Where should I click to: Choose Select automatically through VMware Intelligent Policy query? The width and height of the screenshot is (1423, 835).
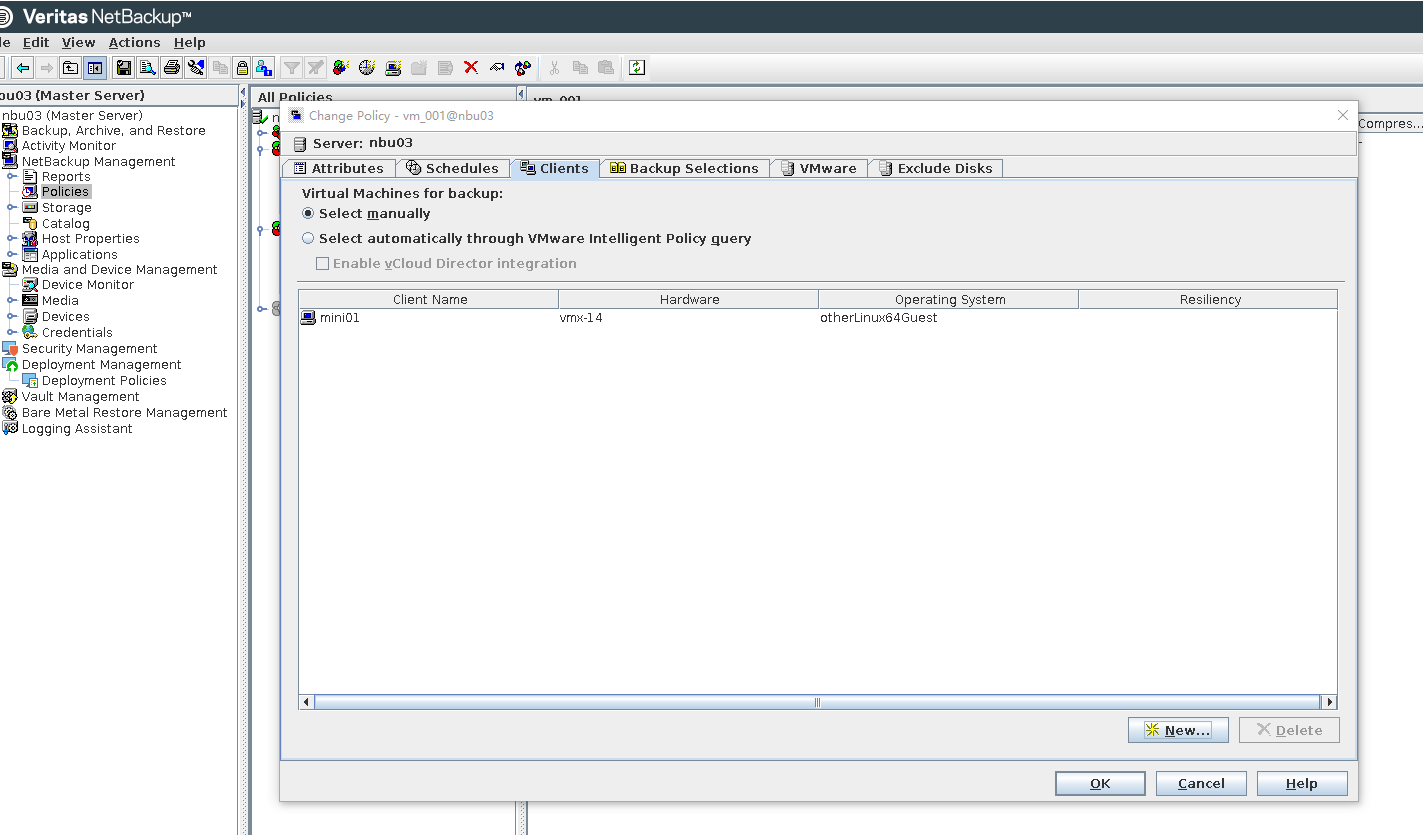tap(308, 239)
